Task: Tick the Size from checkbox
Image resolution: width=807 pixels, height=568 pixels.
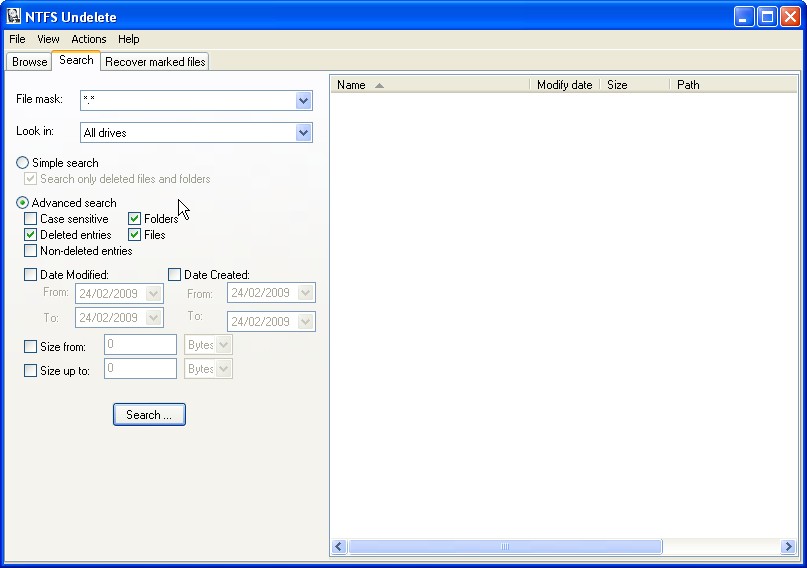Action: click(30, 347)
